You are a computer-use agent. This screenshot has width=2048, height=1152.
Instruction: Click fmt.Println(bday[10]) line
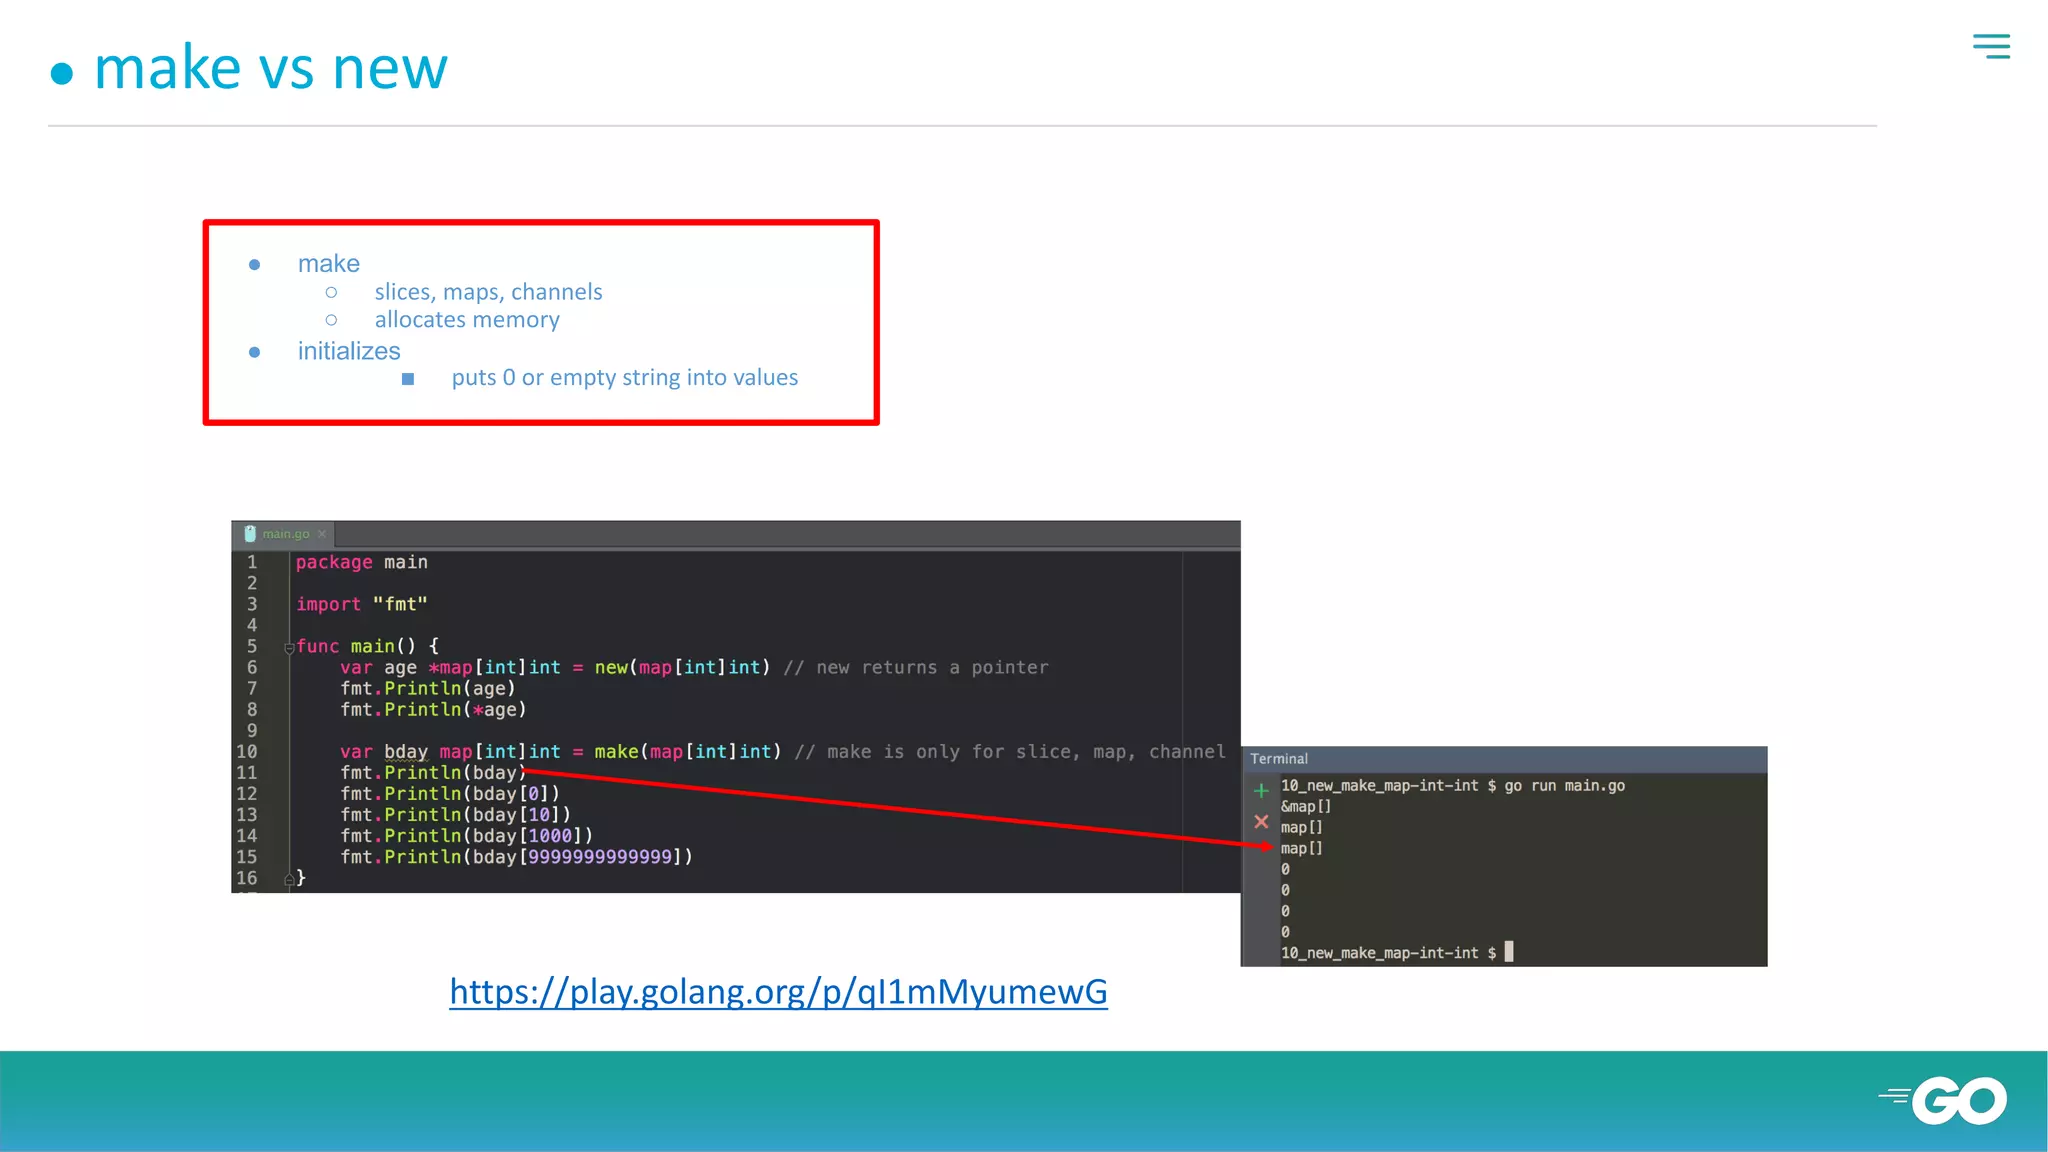pos(455,814)
